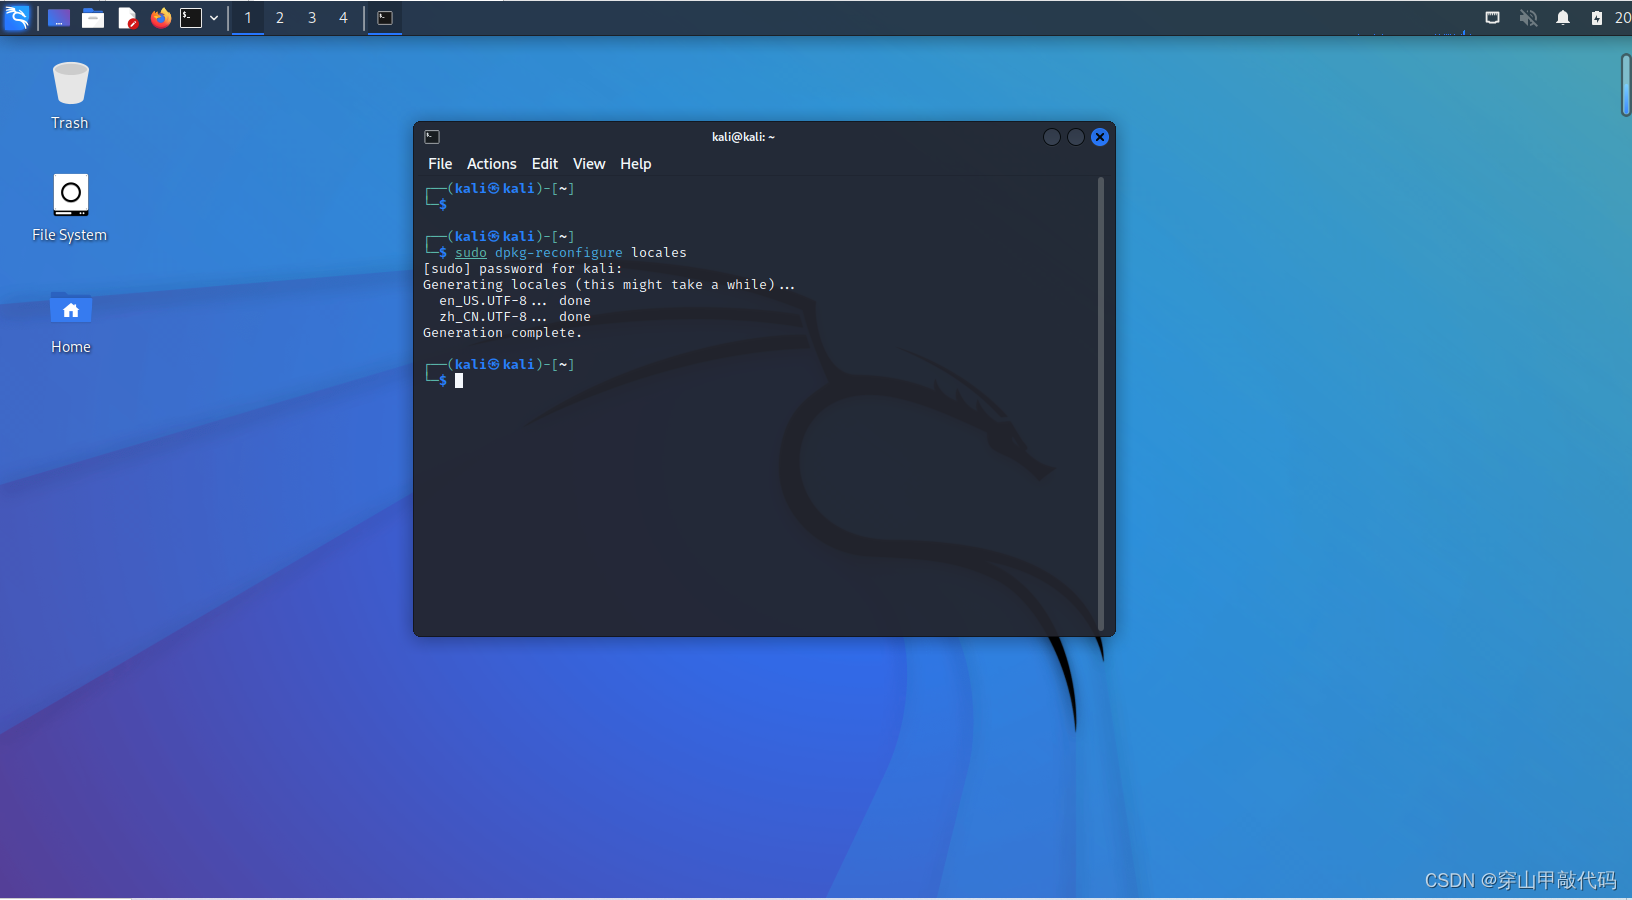Screen dimensions: 1632x900
Task: Click the show desktop panel icon
Action: tap(59, 18)
